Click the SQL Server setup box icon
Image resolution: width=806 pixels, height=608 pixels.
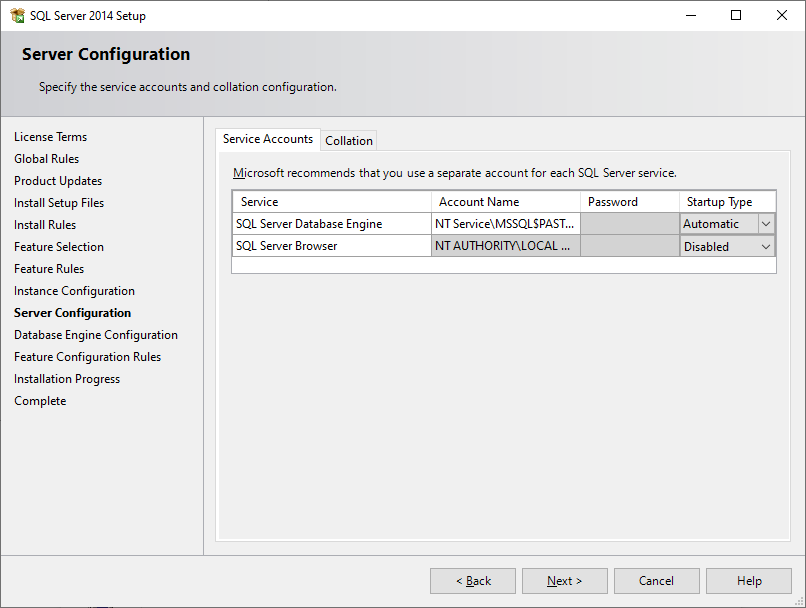(x=17, y=15)
